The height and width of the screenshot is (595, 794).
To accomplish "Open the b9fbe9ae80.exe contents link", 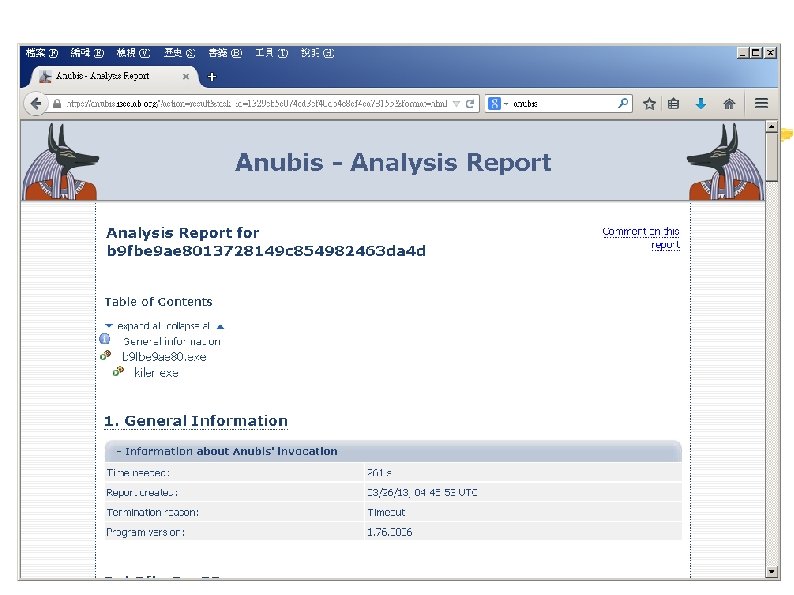I will click(164, 357).
